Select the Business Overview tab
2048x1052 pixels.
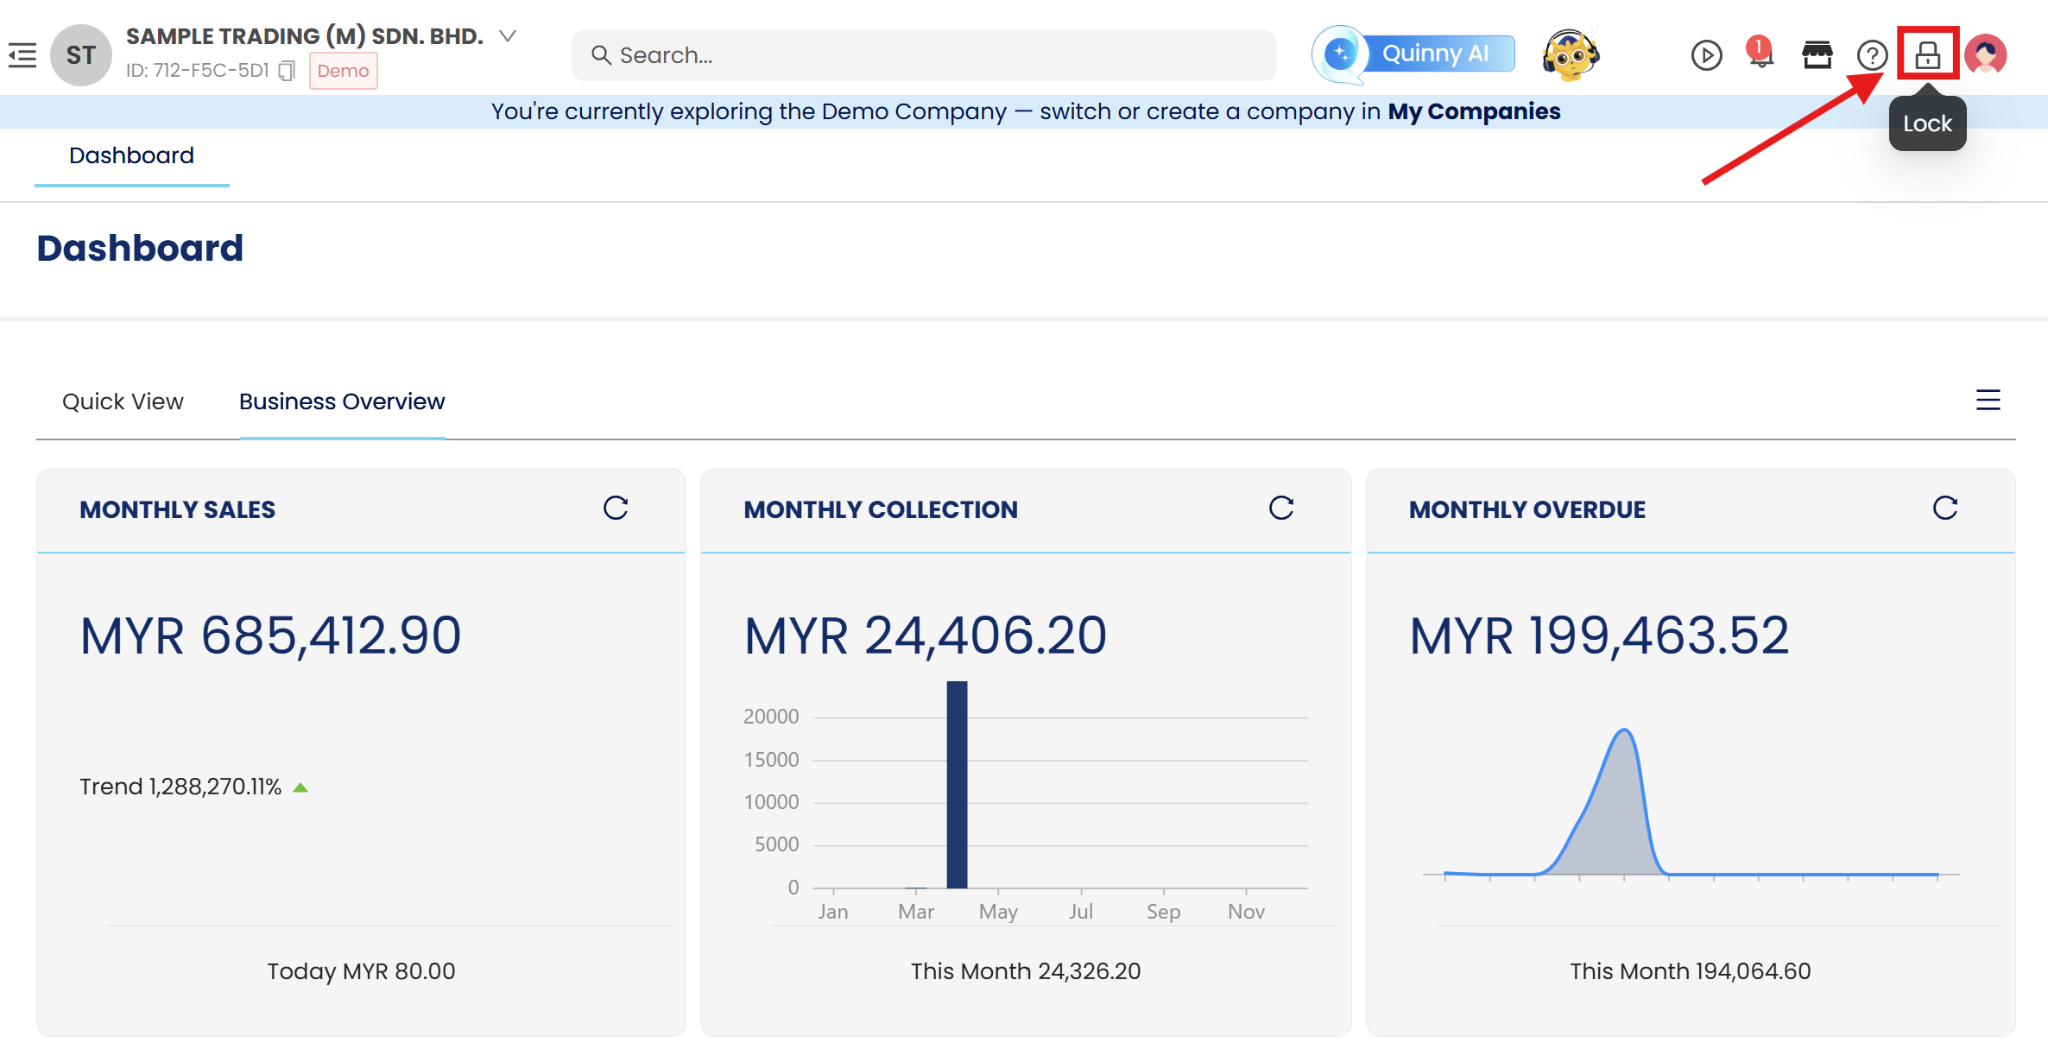click(x=342, y=401)
